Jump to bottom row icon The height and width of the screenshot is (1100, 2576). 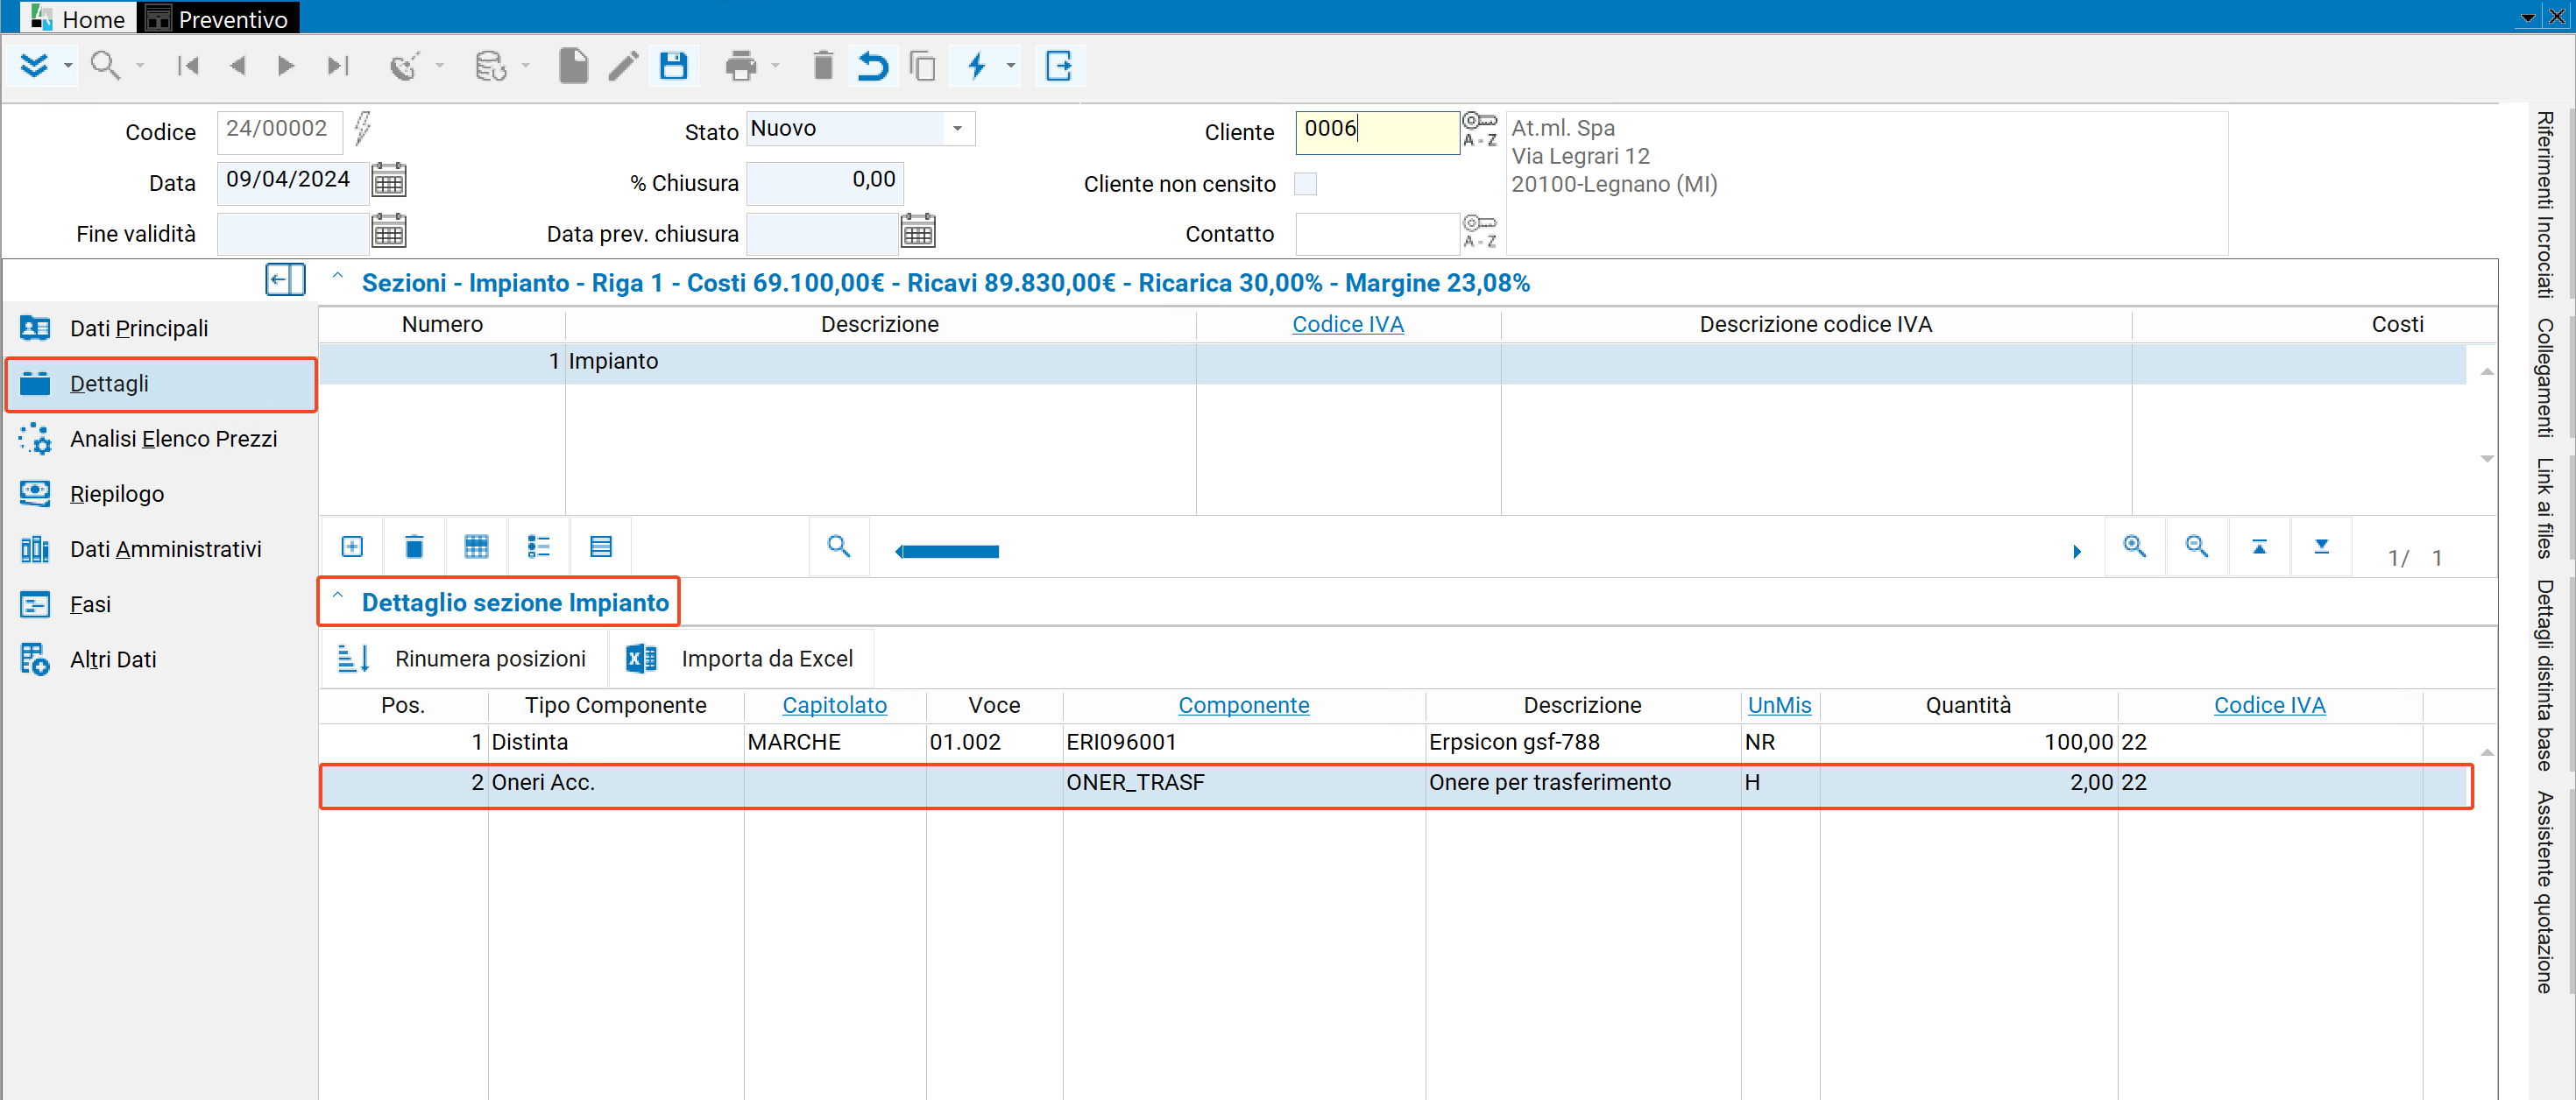2321,546
